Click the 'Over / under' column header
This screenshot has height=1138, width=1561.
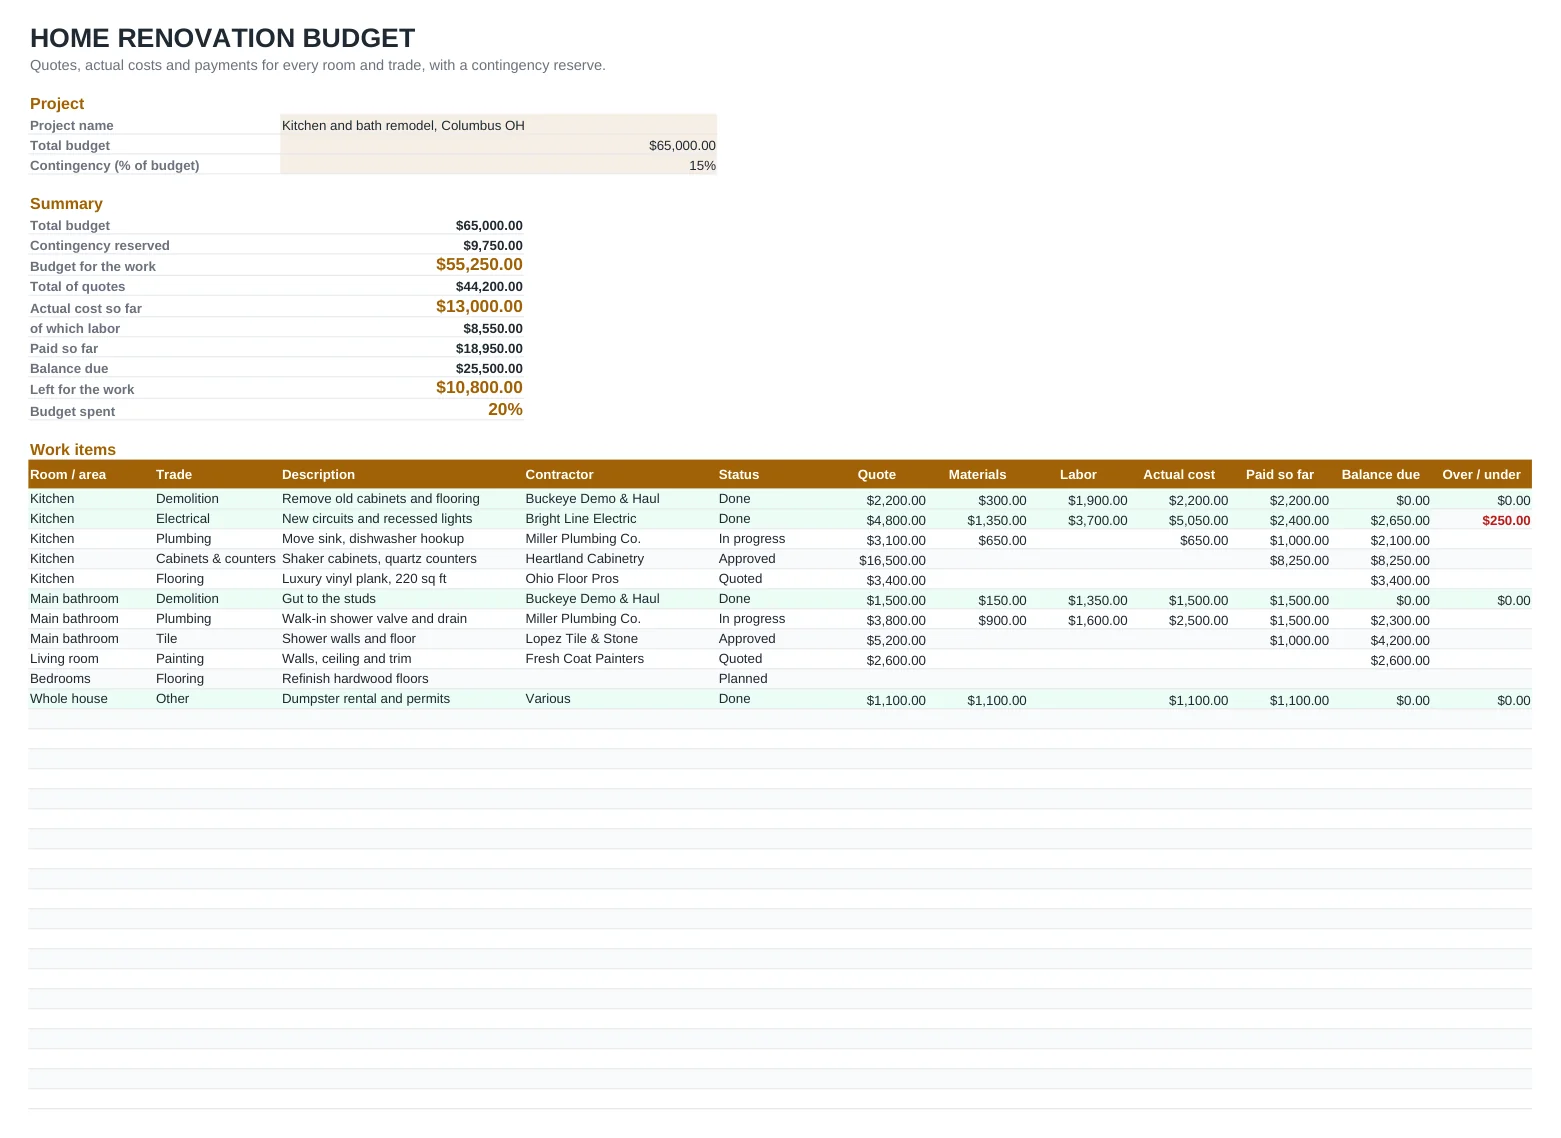coord(1481,474)
